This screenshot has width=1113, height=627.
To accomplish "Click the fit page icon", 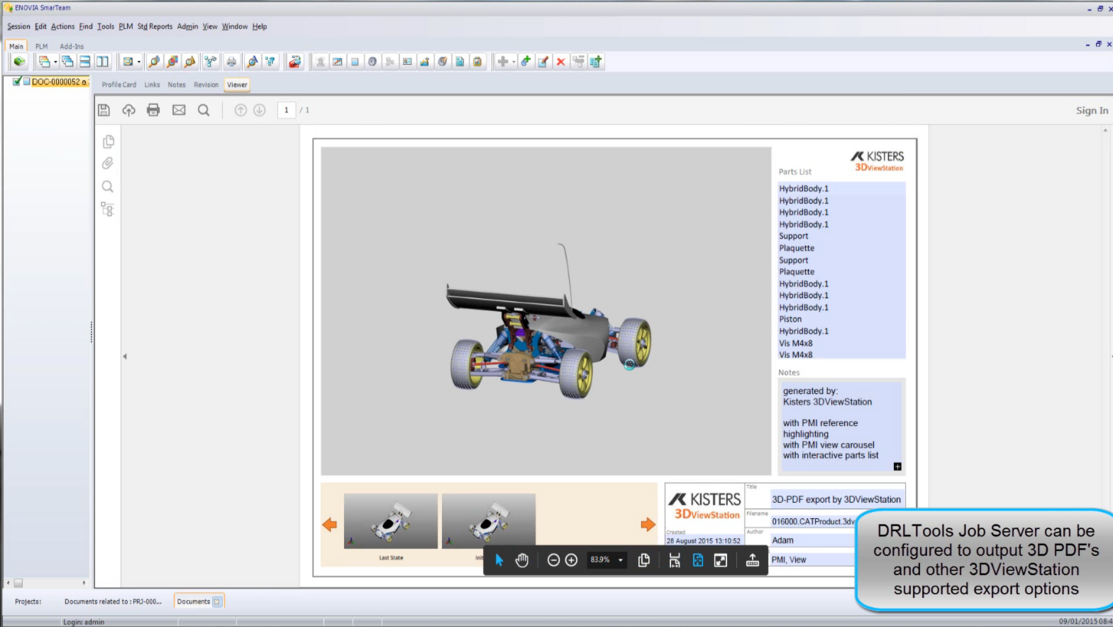I will [698, 560].
